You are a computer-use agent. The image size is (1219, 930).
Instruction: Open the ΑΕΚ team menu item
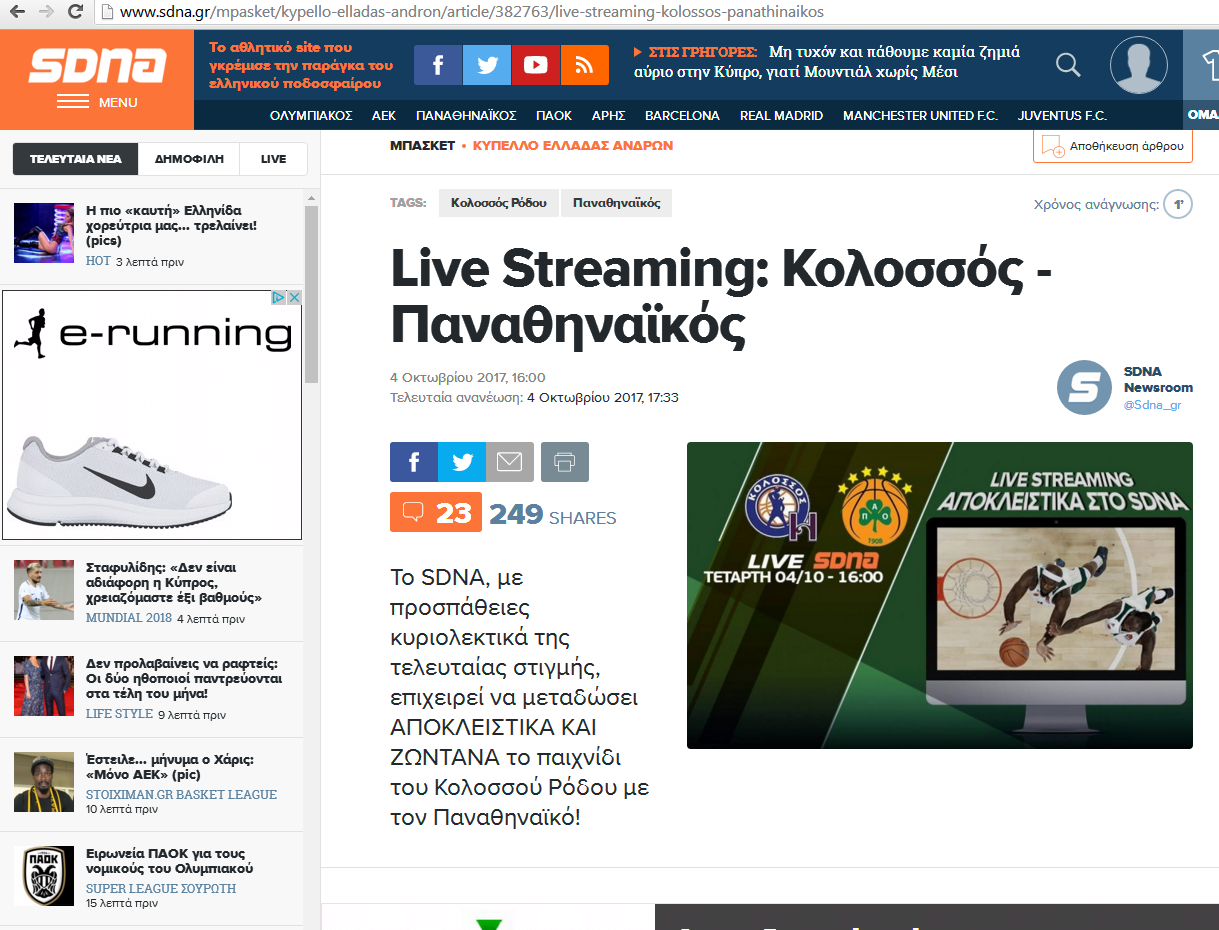tap(384, 115)
